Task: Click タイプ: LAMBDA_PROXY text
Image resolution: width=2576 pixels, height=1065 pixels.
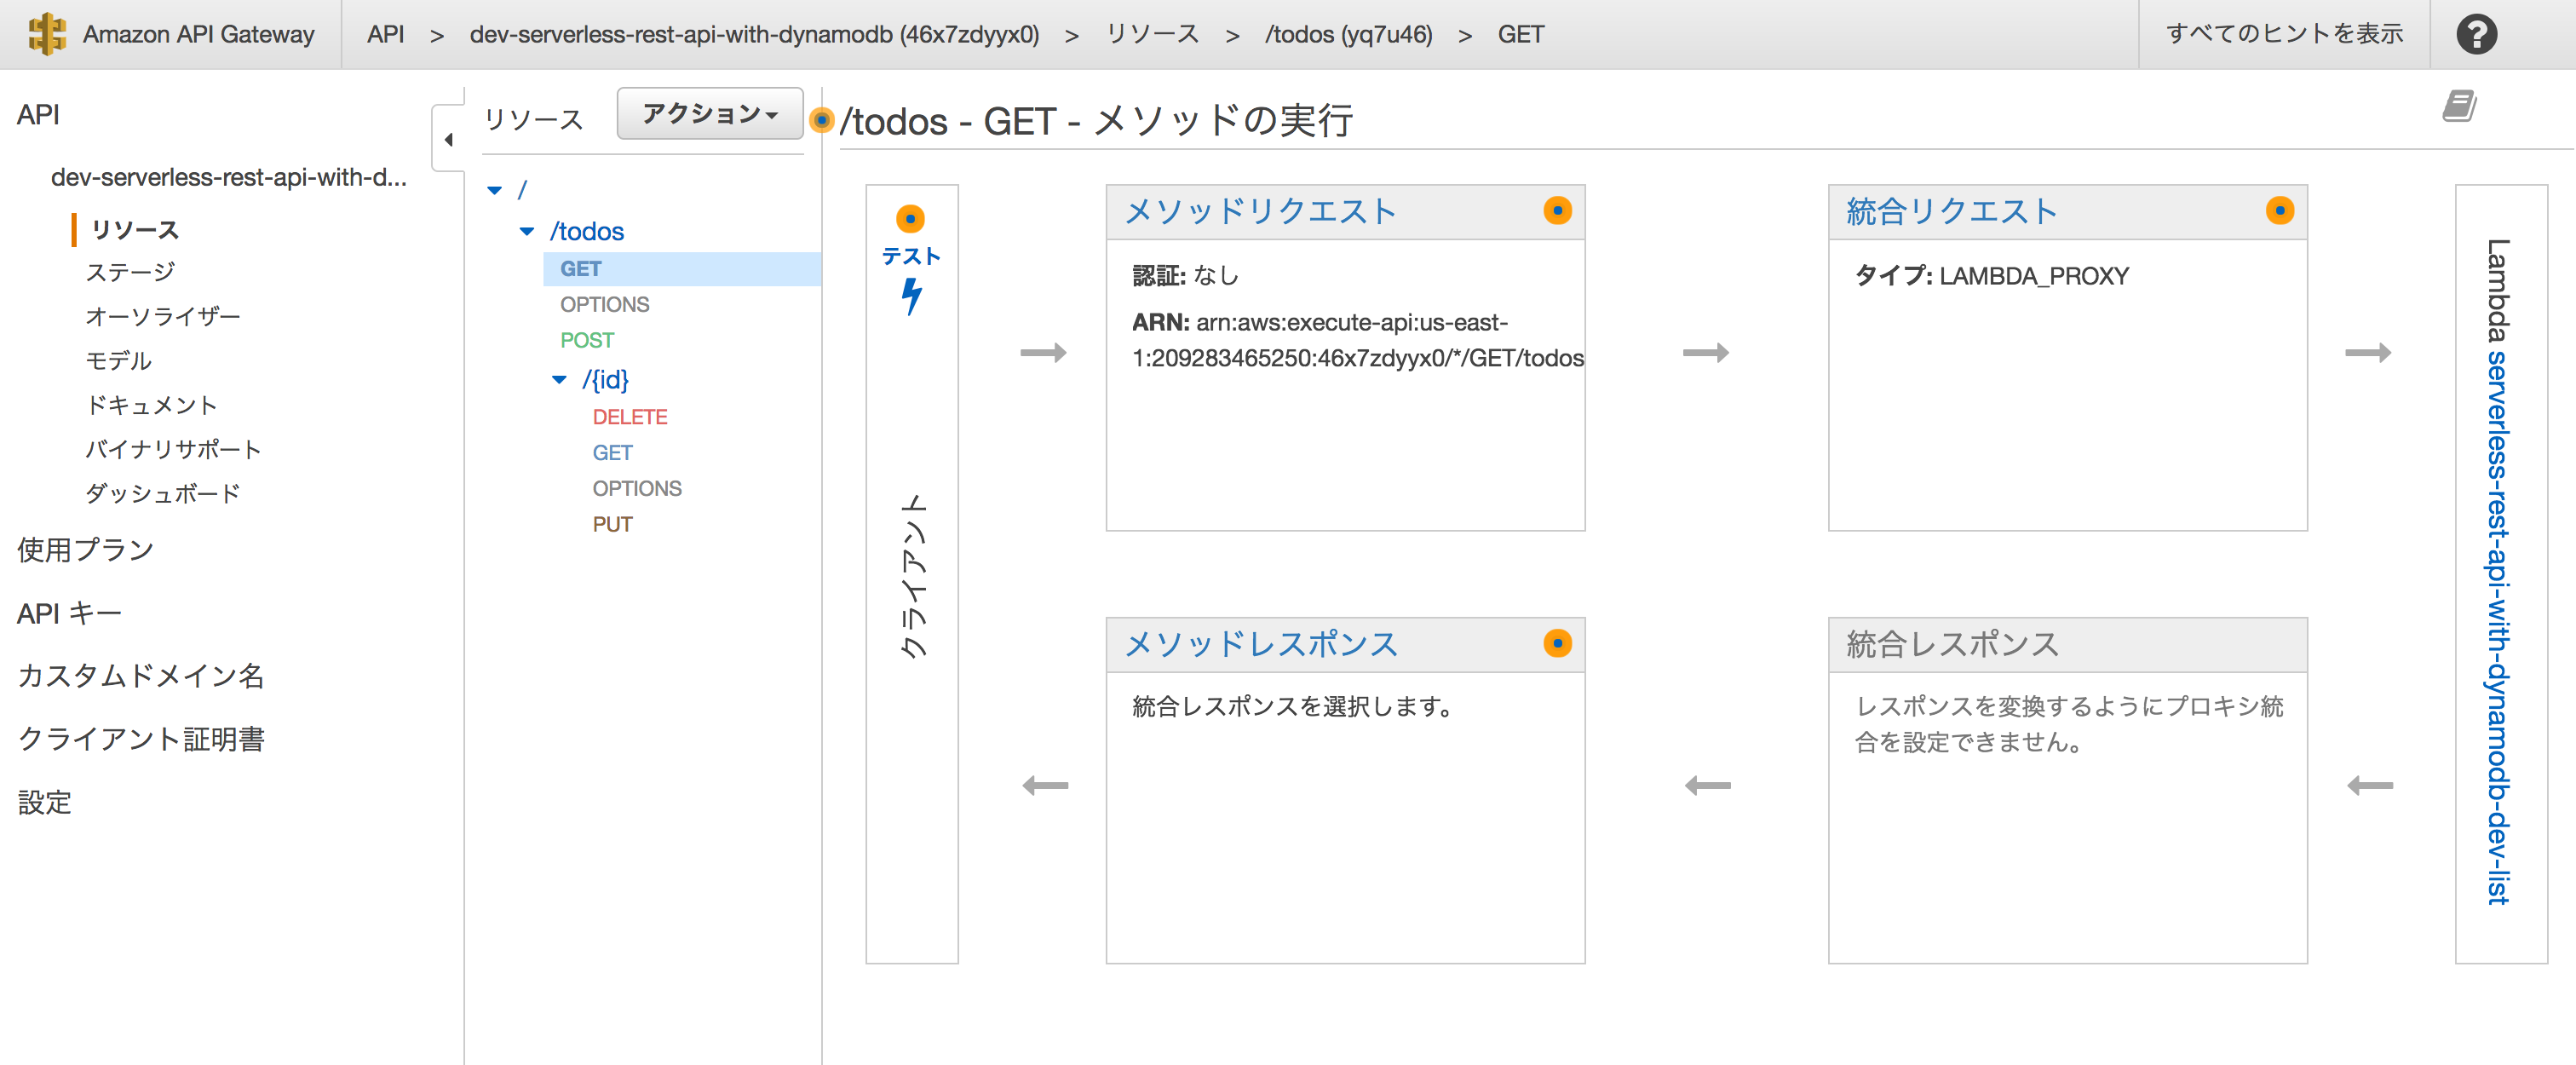Action: (x=1992, y=275)
